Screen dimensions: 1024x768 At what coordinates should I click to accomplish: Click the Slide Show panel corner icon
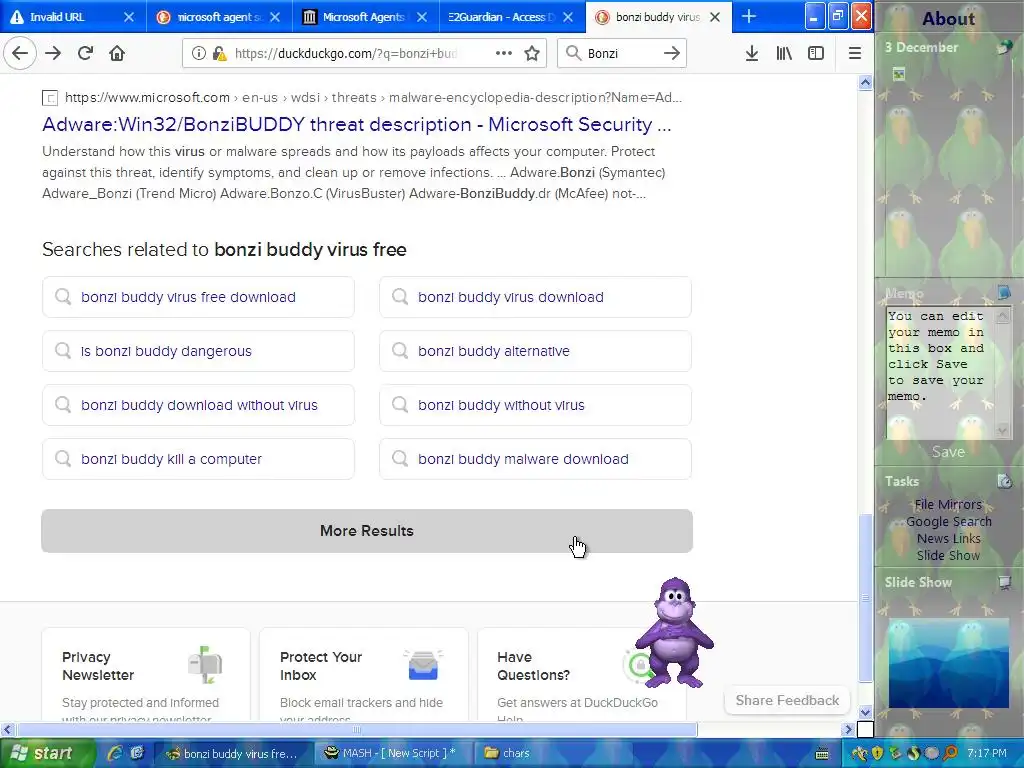tap(1004, 582)
